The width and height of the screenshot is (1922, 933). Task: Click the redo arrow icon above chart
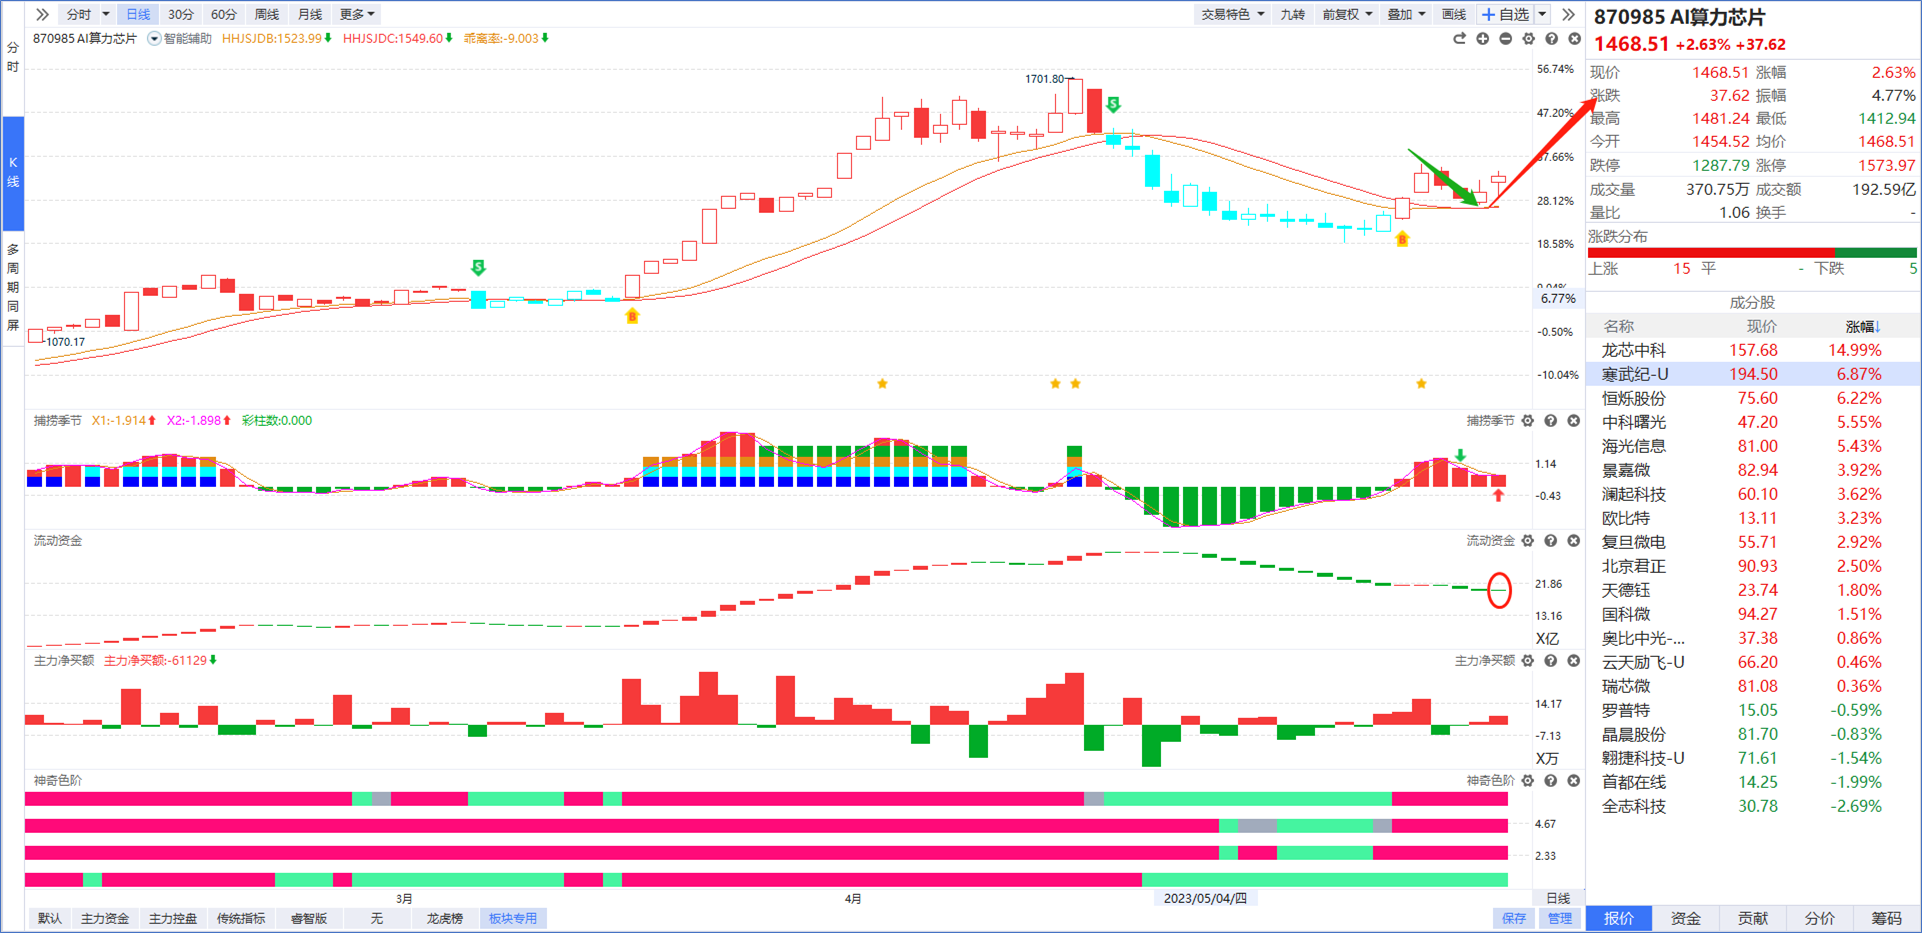coord(1459,39)
